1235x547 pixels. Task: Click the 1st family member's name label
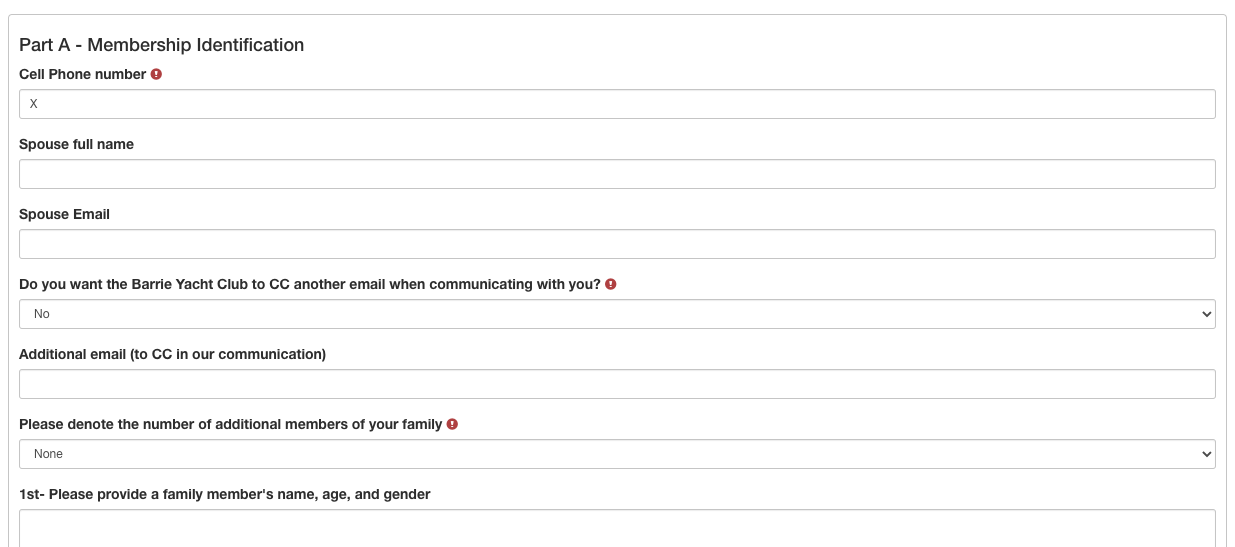[x=224, y=494]
